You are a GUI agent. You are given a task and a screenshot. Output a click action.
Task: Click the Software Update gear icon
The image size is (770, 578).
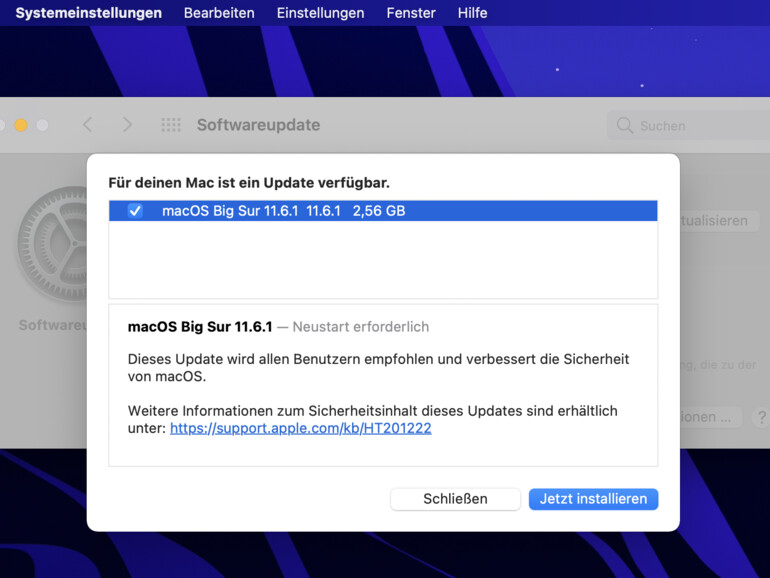click(x=52, y=244)
